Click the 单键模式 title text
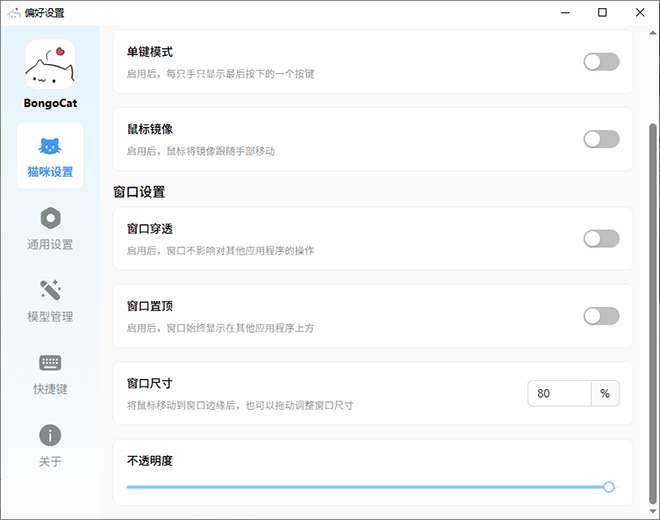This screenshot has width=660, height=520. pos(150,52)
